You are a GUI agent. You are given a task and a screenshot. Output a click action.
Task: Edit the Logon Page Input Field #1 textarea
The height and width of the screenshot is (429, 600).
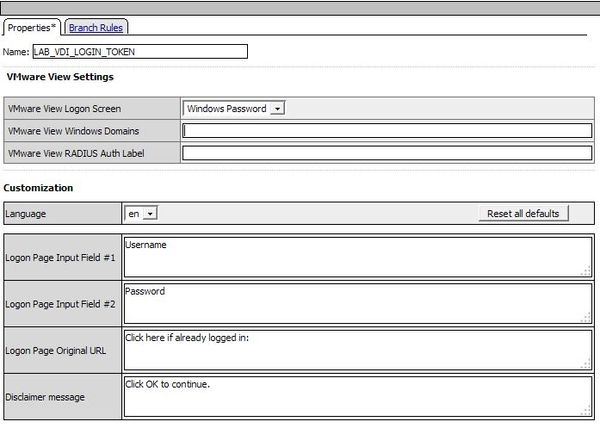pyautogui.click(x=358, y=257)
